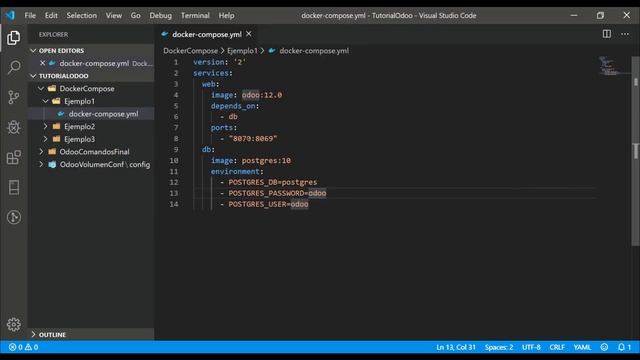Click the editor vertical scrollbar
Viewport: 640px width, 360px height.
(x=636, y=151)
